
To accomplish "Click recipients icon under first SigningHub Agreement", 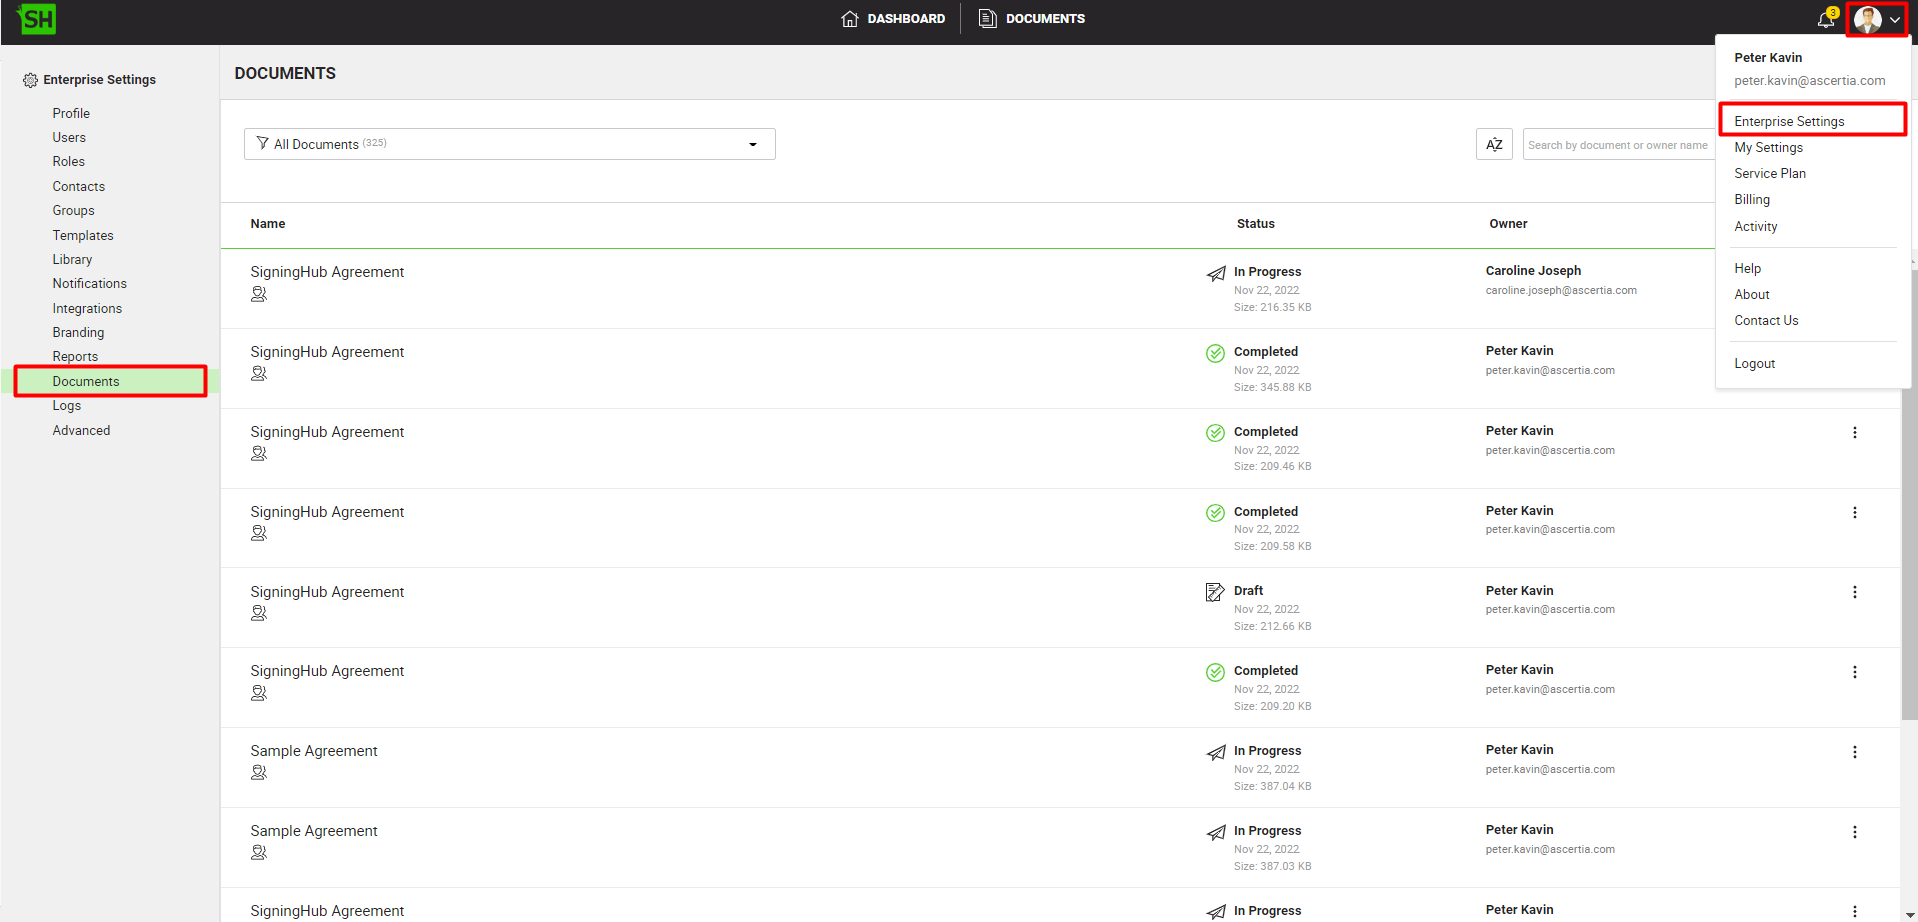I will (x=259, y=294).
